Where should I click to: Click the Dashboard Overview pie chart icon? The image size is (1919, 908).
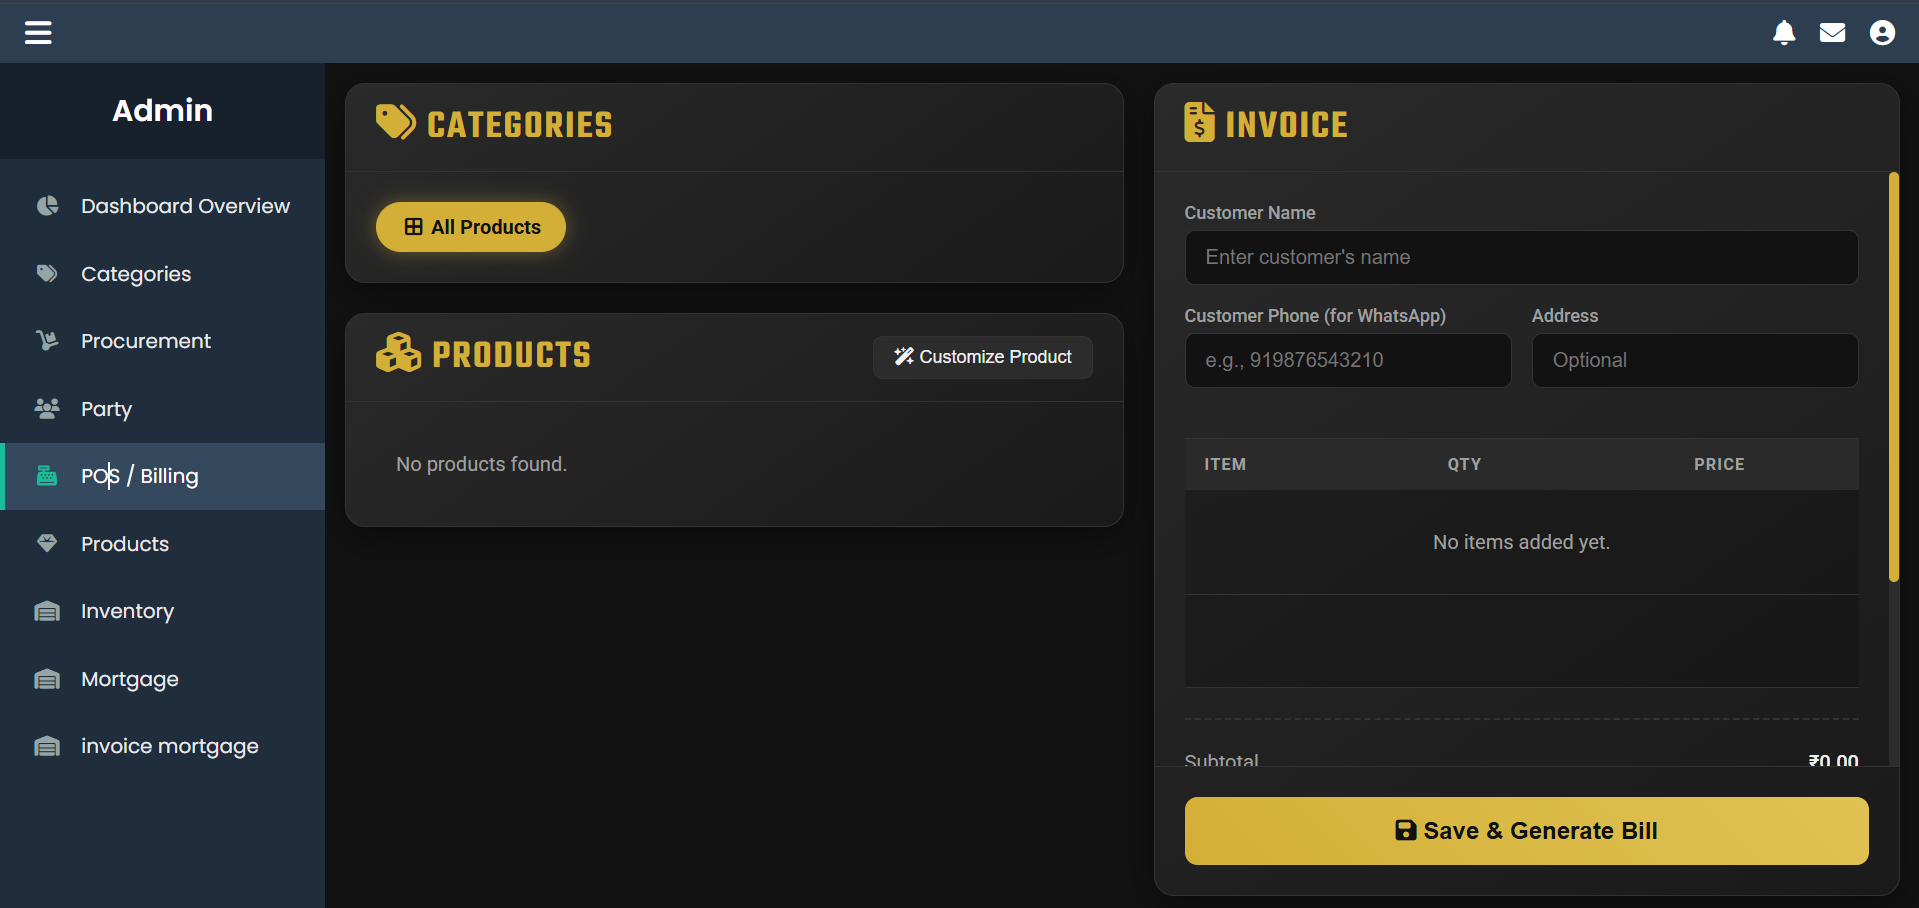(x=47, y=206)
